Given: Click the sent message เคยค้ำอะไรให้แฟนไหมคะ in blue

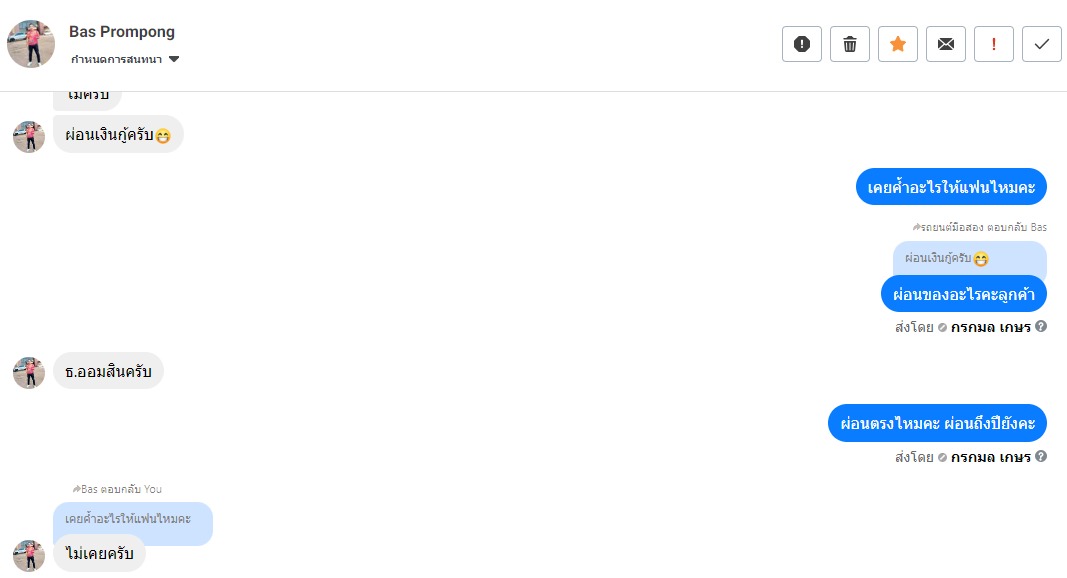Looking at the screenshot, I should point(951,186).
